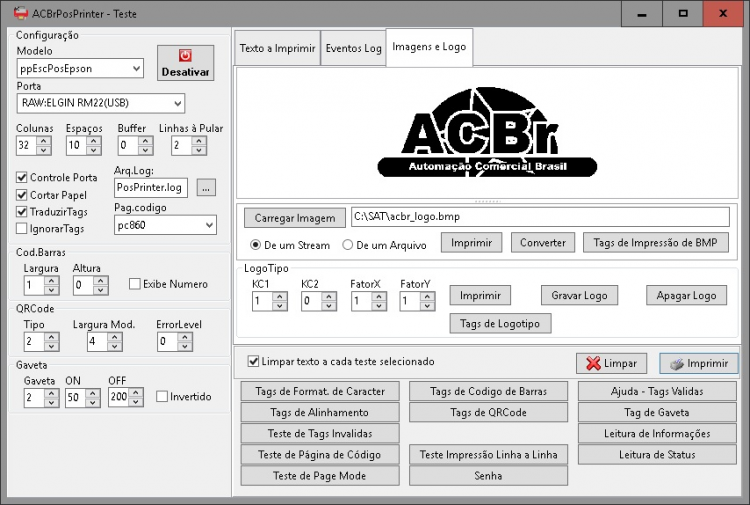Click Apagar Logo button
The height and width of the screenshot is (505, 750).
click(686, 296)
